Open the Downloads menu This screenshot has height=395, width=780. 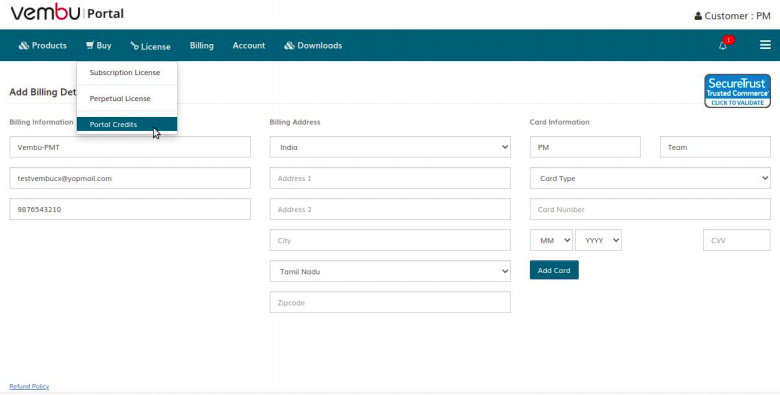pos(313,45)
